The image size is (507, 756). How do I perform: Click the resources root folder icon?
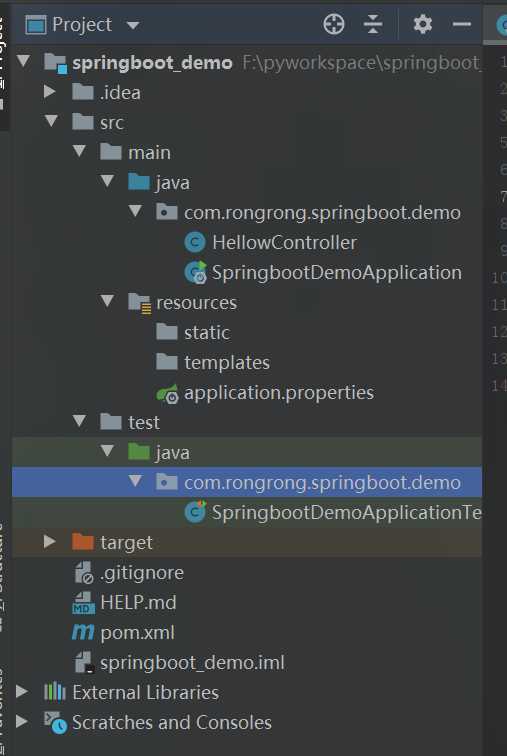(x=140, y=303)
